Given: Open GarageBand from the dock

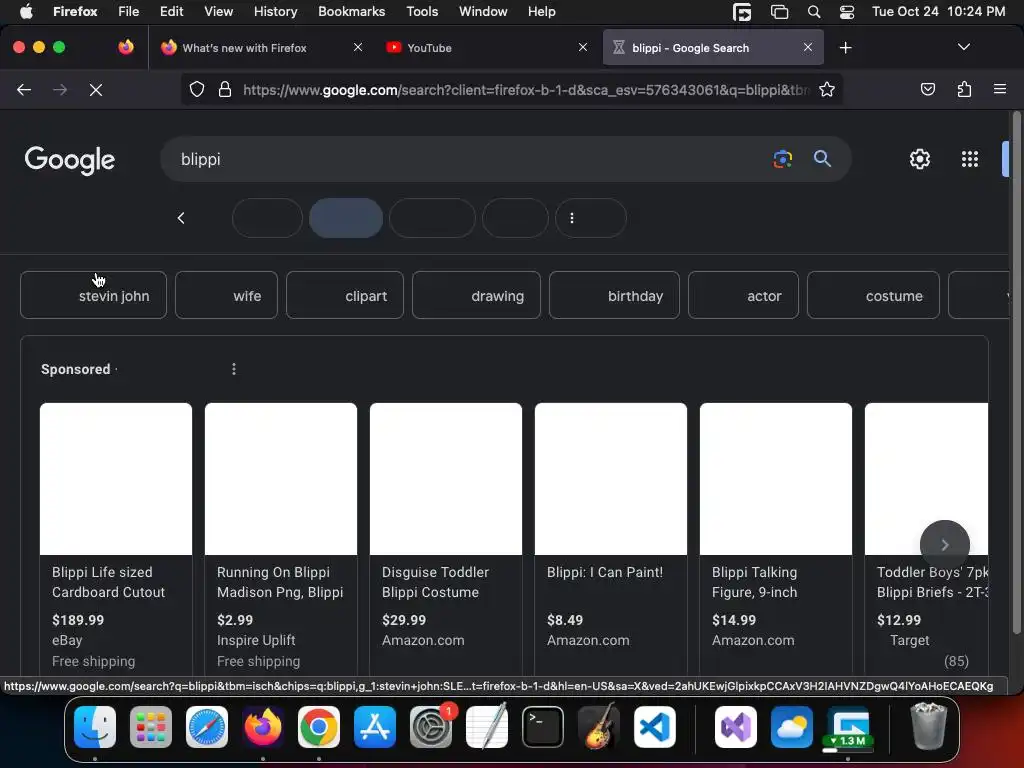Looking at the screenshot, I should 598,727.
